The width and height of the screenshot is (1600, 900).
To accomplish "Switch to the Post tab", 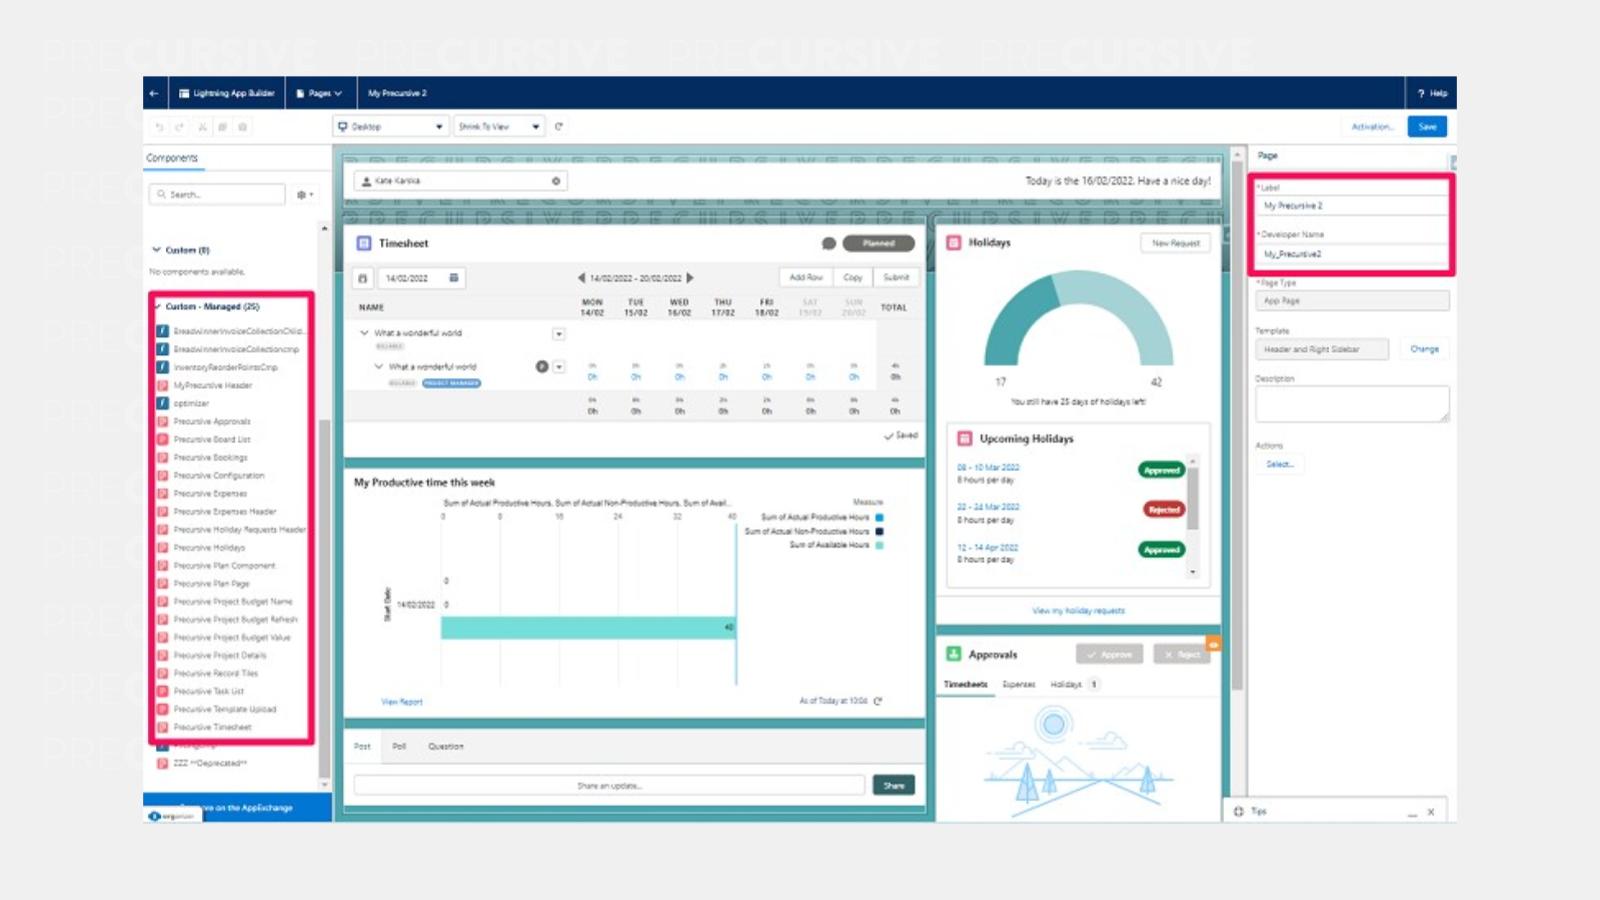I will 362,746.
